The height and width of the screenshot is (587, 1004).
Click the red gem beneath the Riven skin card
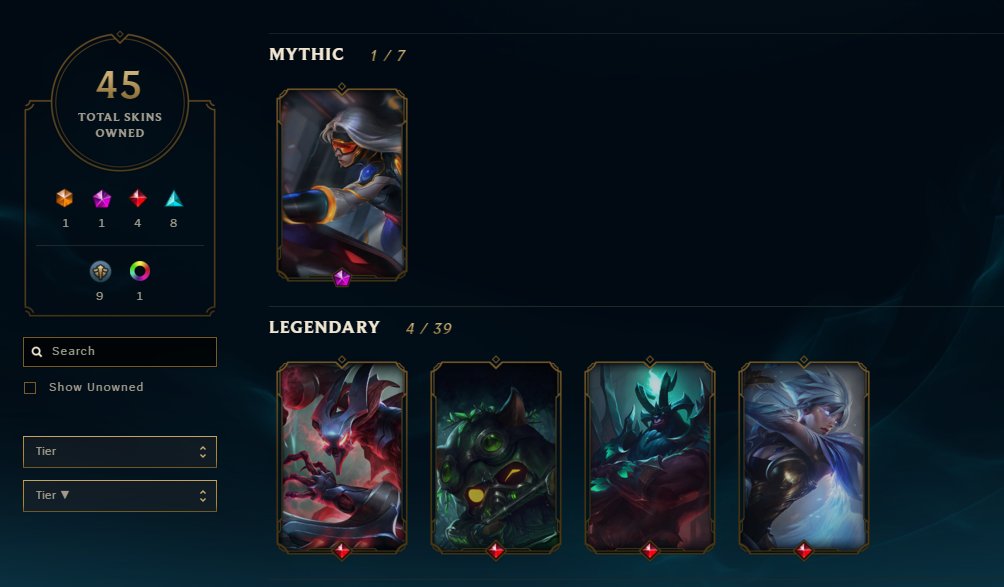(x=804, y=550)
